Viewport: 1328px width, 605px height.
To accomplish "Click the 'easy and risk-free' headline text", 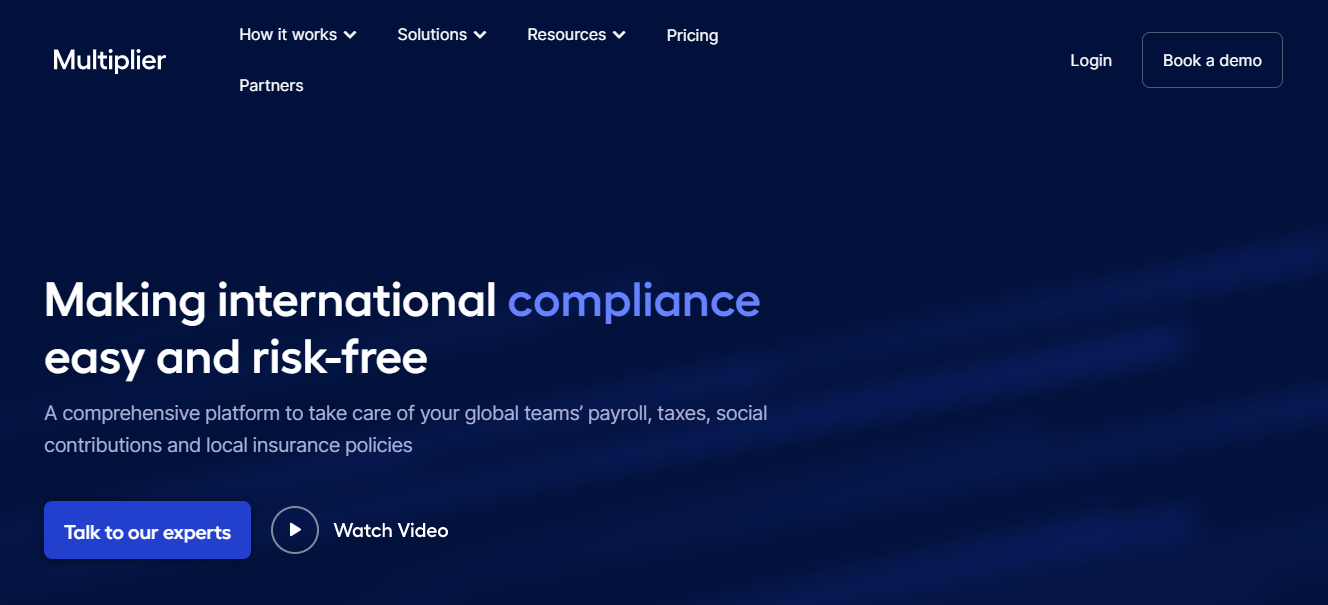I will point(236,358).
